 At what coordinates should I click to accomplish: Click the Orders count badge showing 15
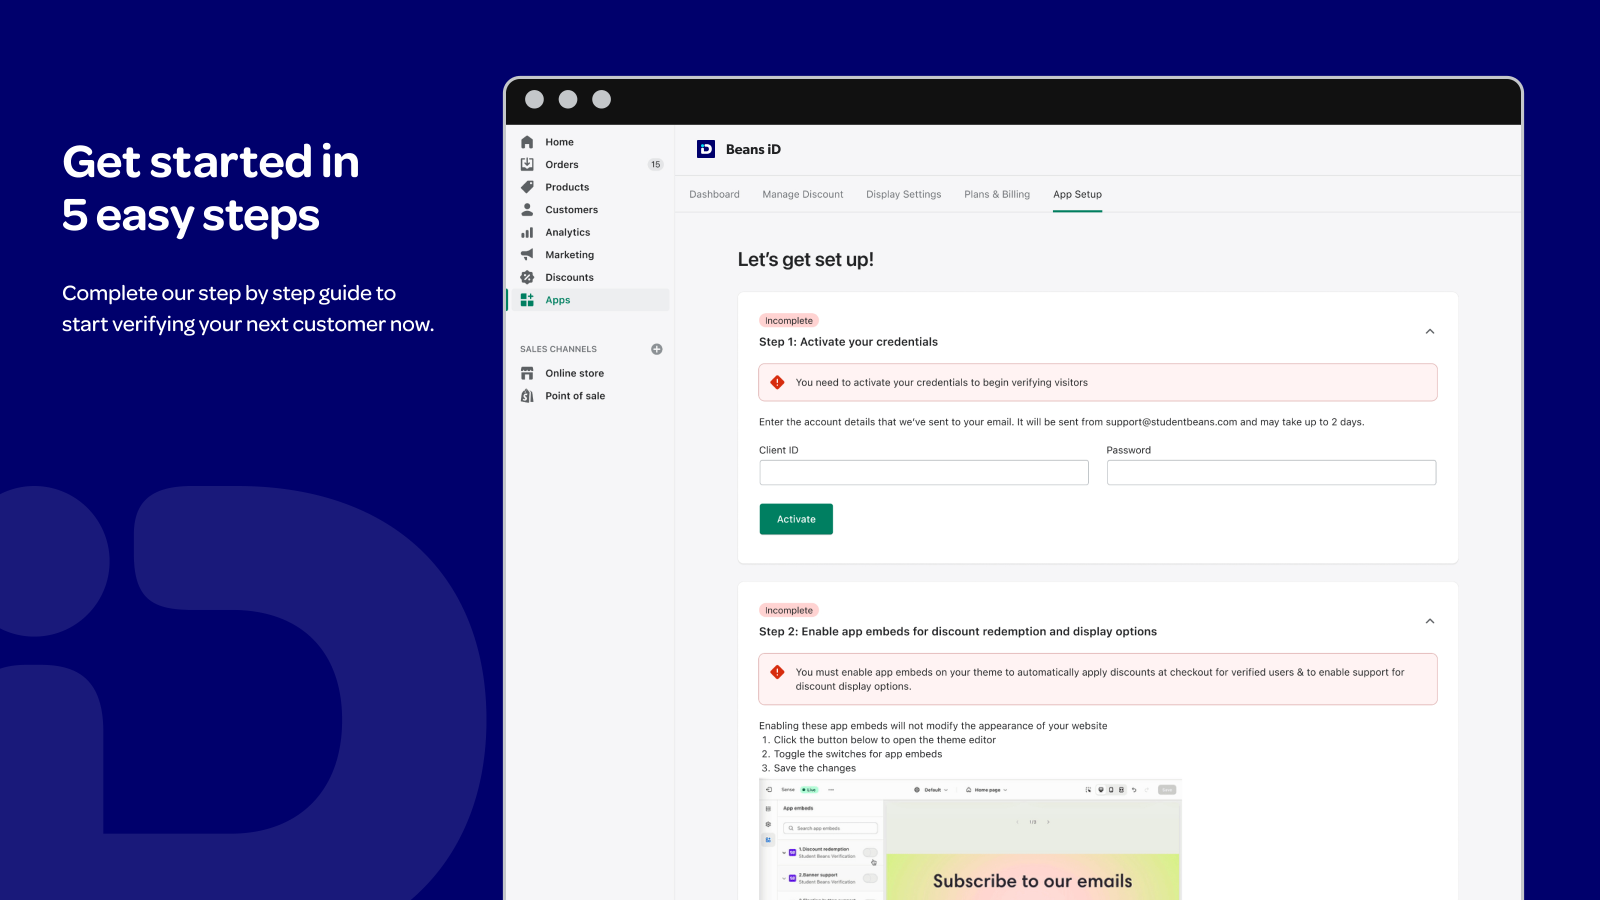656,165
